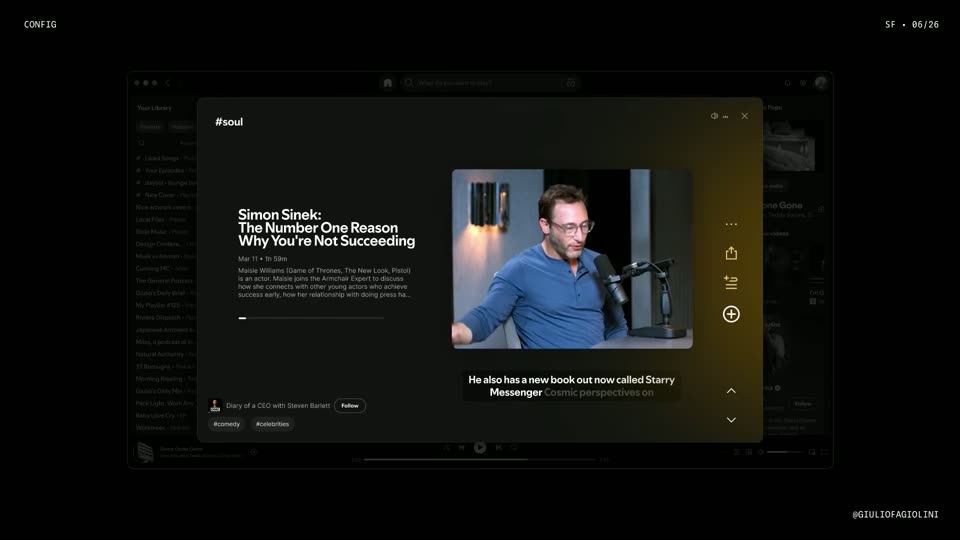Click the #soul heading
The width and height of the screenshot is (960, 540).
pos(229,122)
